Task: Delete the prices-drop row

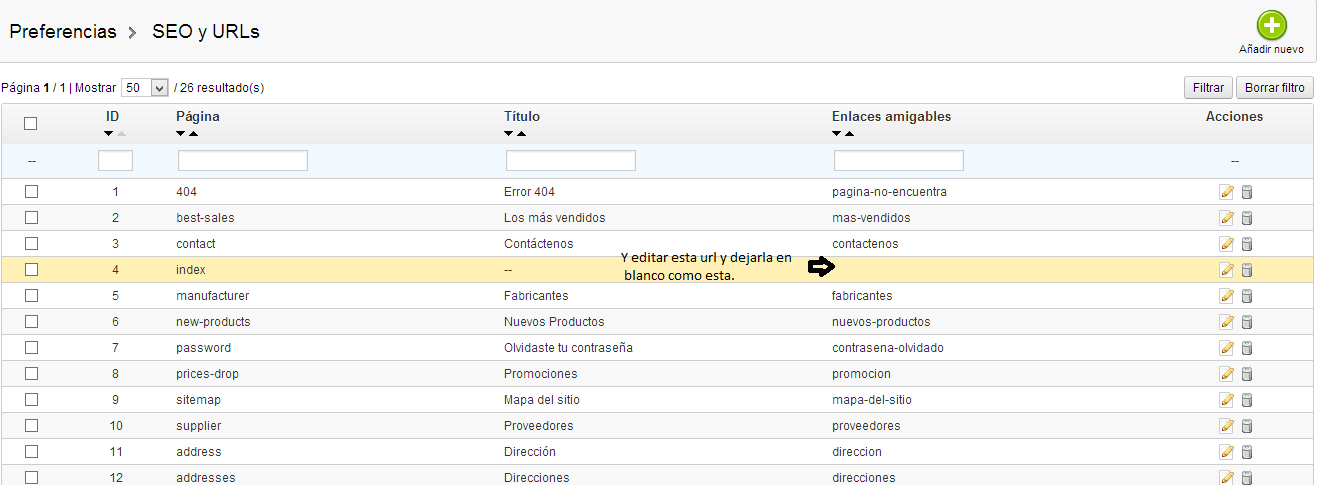Action: (x=1247, y=374)
